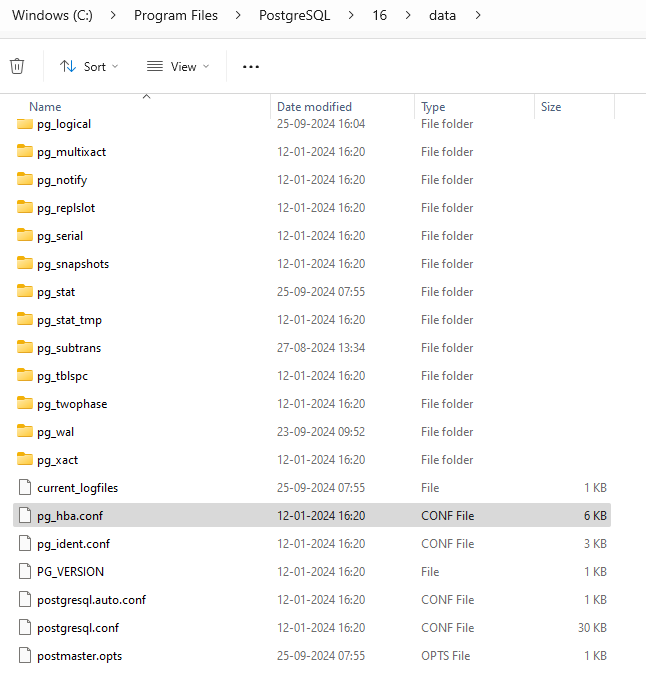Select the file name postgresql.auto.conf
The height and width of the screenshot is (675, 646).
pos(91,600)
